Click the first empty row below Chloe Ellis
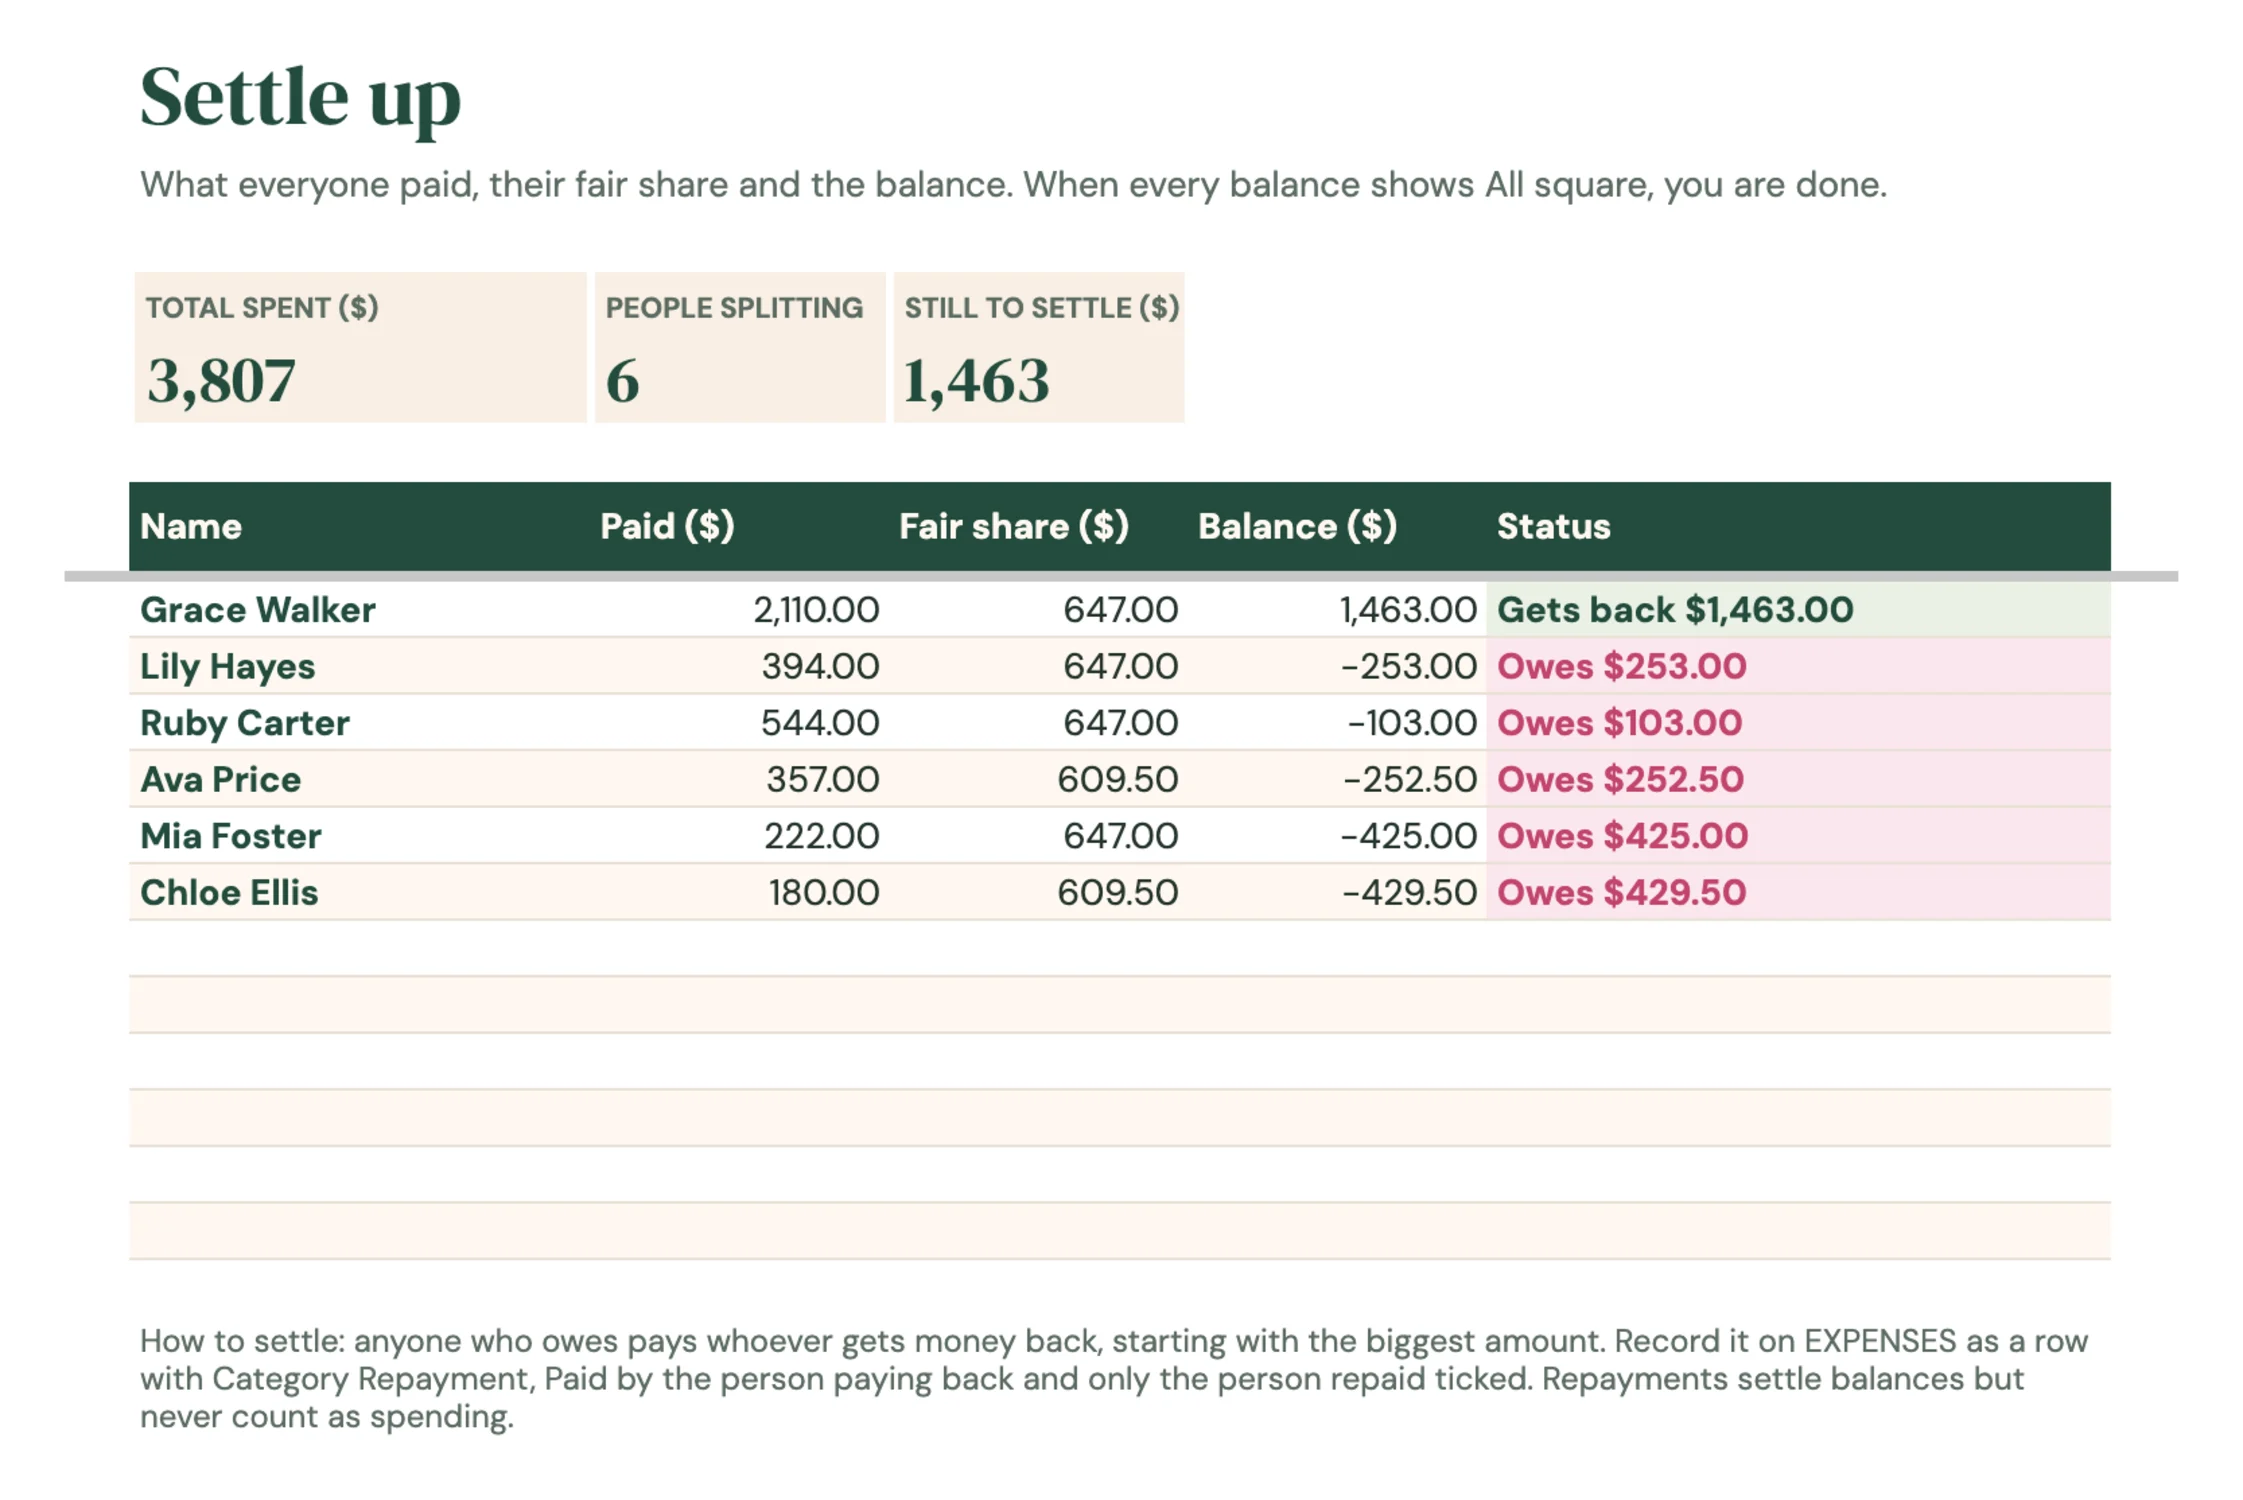2243x1500 pixels. tap(1119, 948)
